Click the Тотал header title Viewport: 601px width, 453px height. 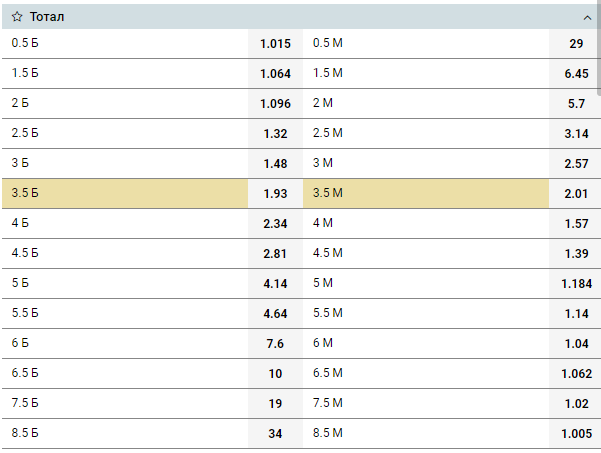coord(49,17)
